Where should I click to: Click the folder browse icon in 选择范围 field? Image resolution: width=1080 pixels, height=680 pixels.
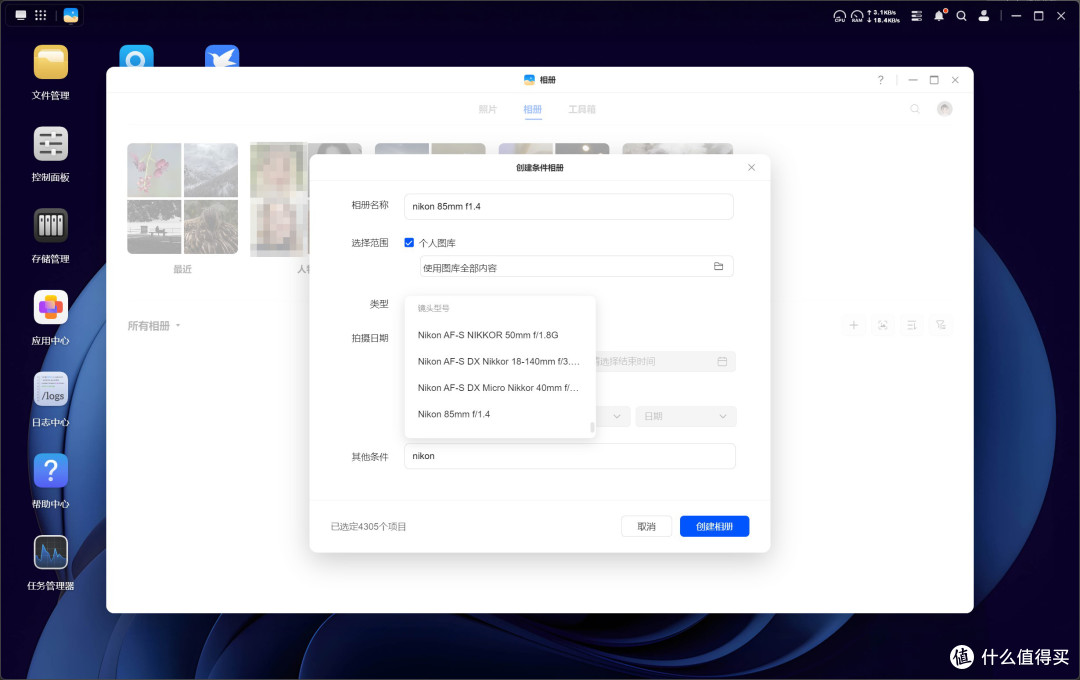[718, 266]
